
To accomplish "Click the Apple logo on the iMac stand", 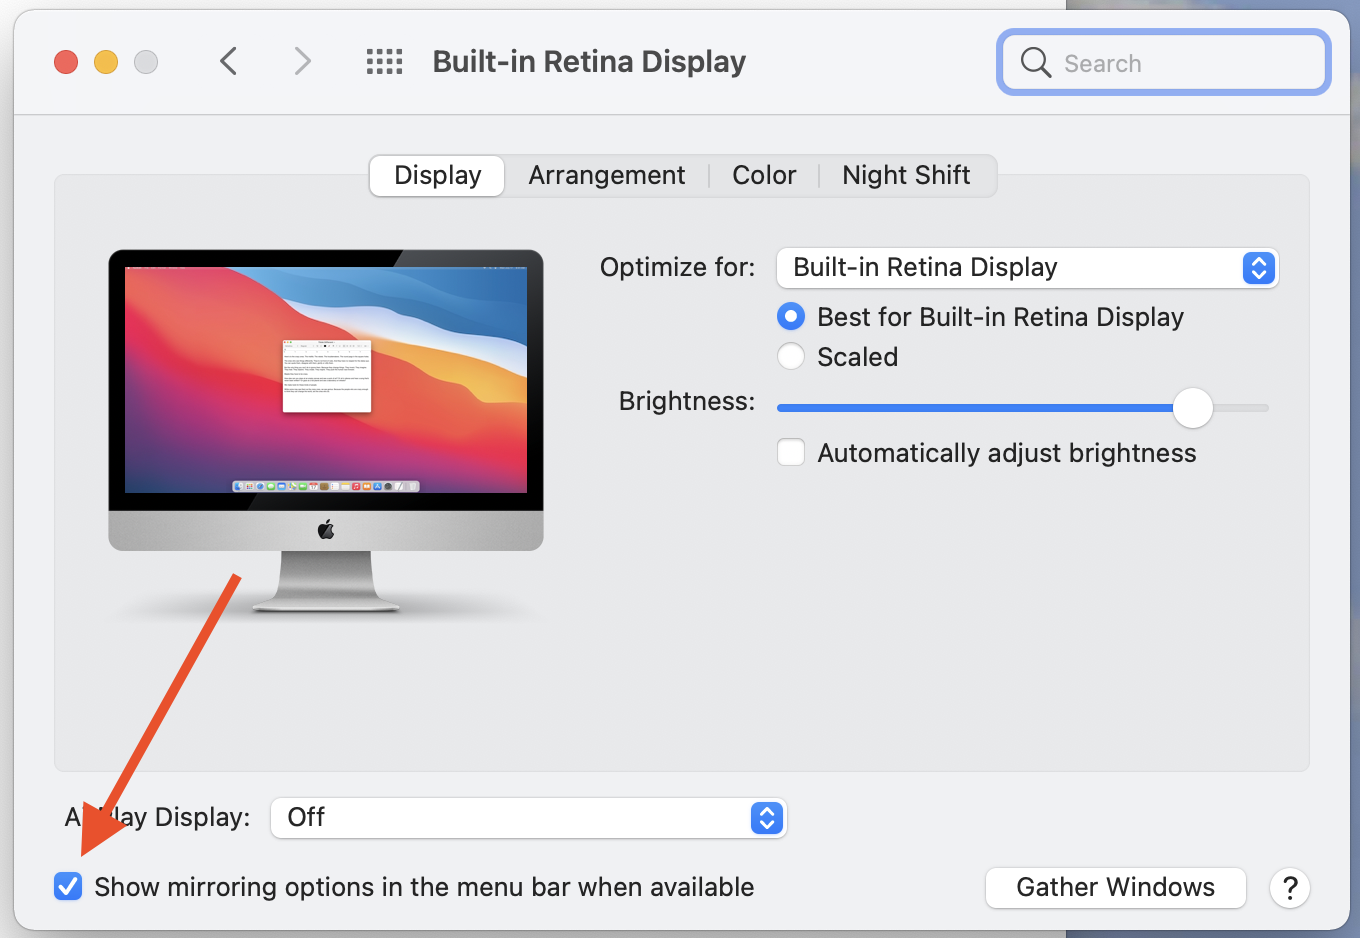I will pyautogui.click(x=326, y=529).
